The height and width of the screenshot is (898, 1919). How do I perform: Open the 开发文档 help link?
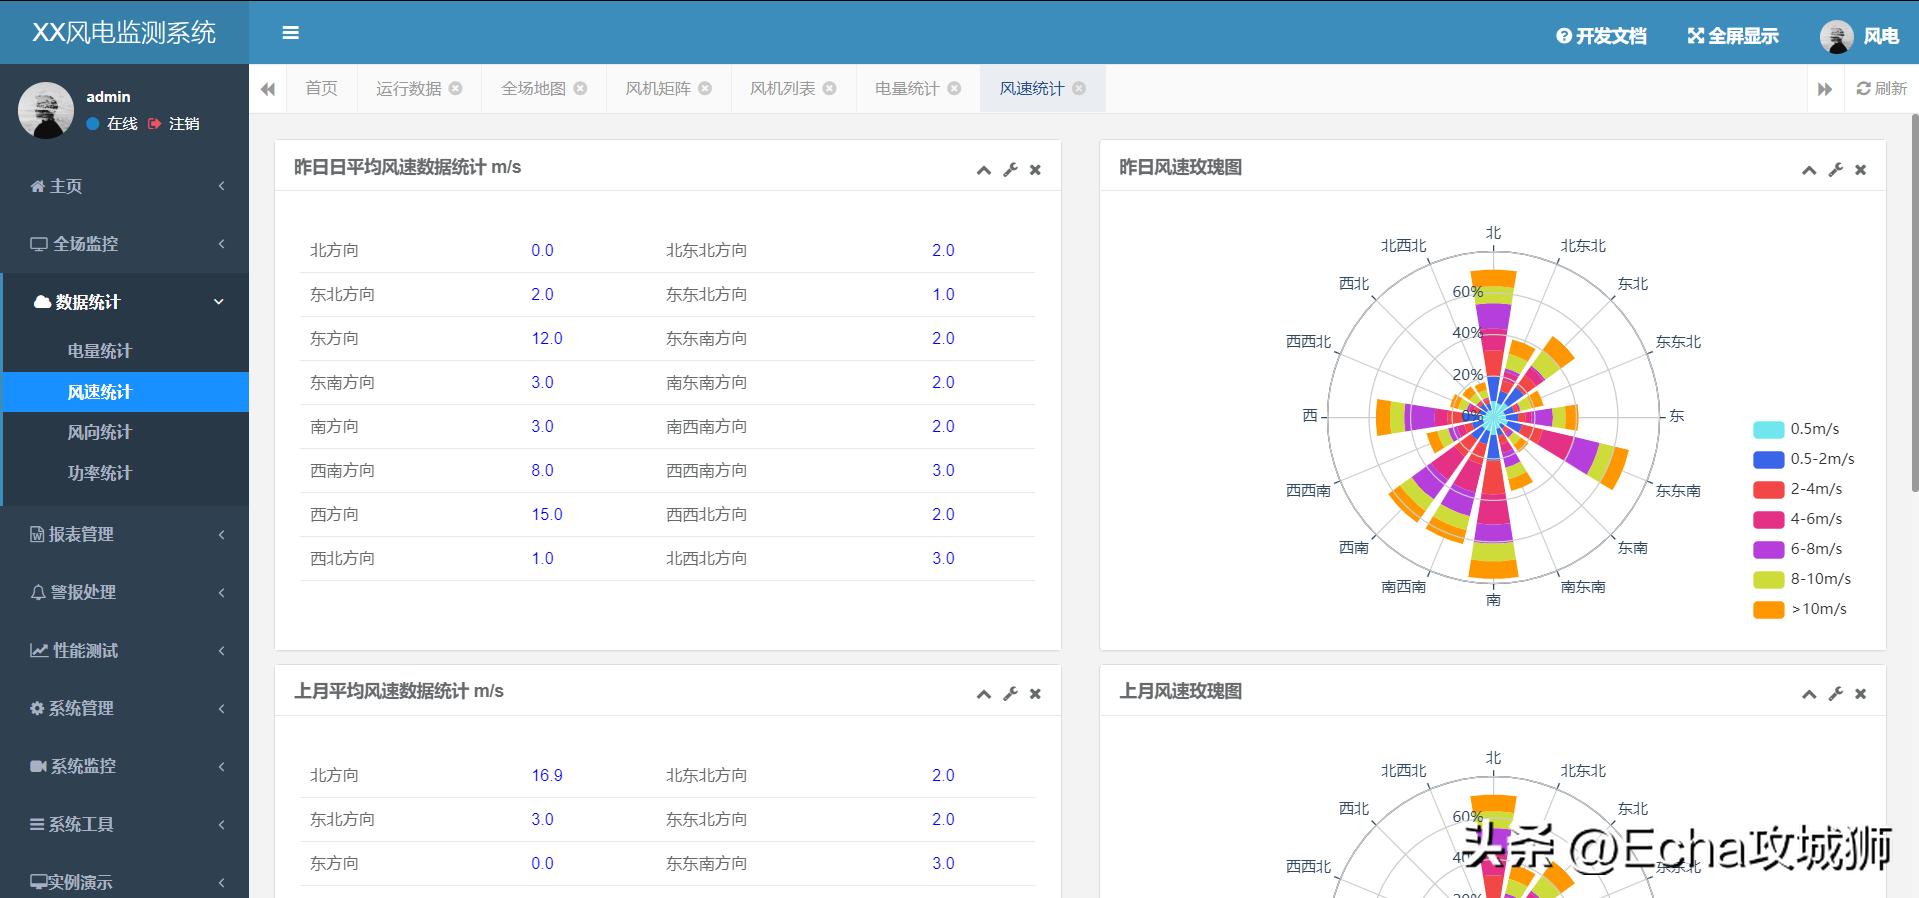coord(1601,36)
